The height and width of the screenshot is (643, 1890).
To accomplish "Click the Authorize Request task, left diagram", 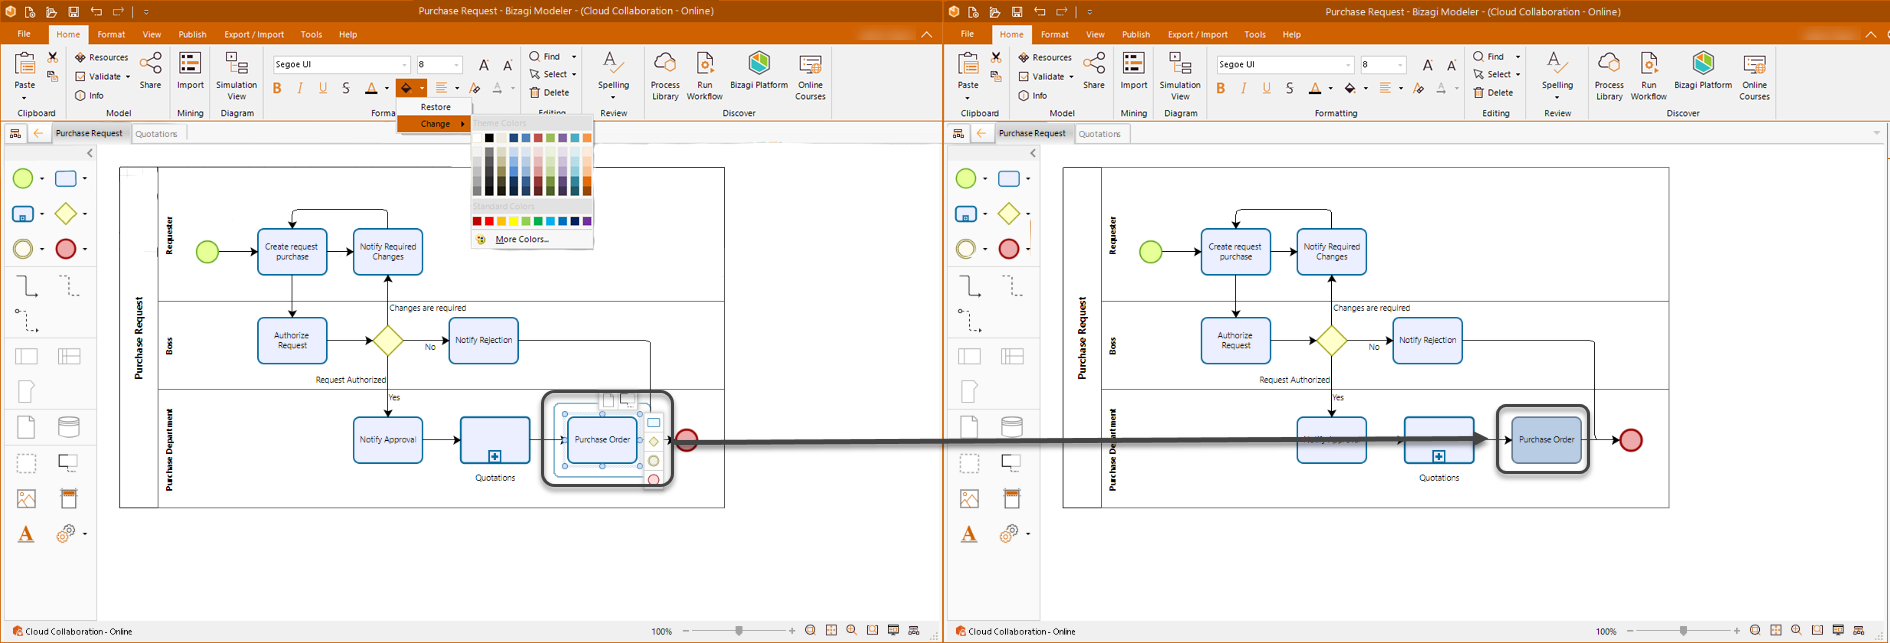I will pos(292,341).
